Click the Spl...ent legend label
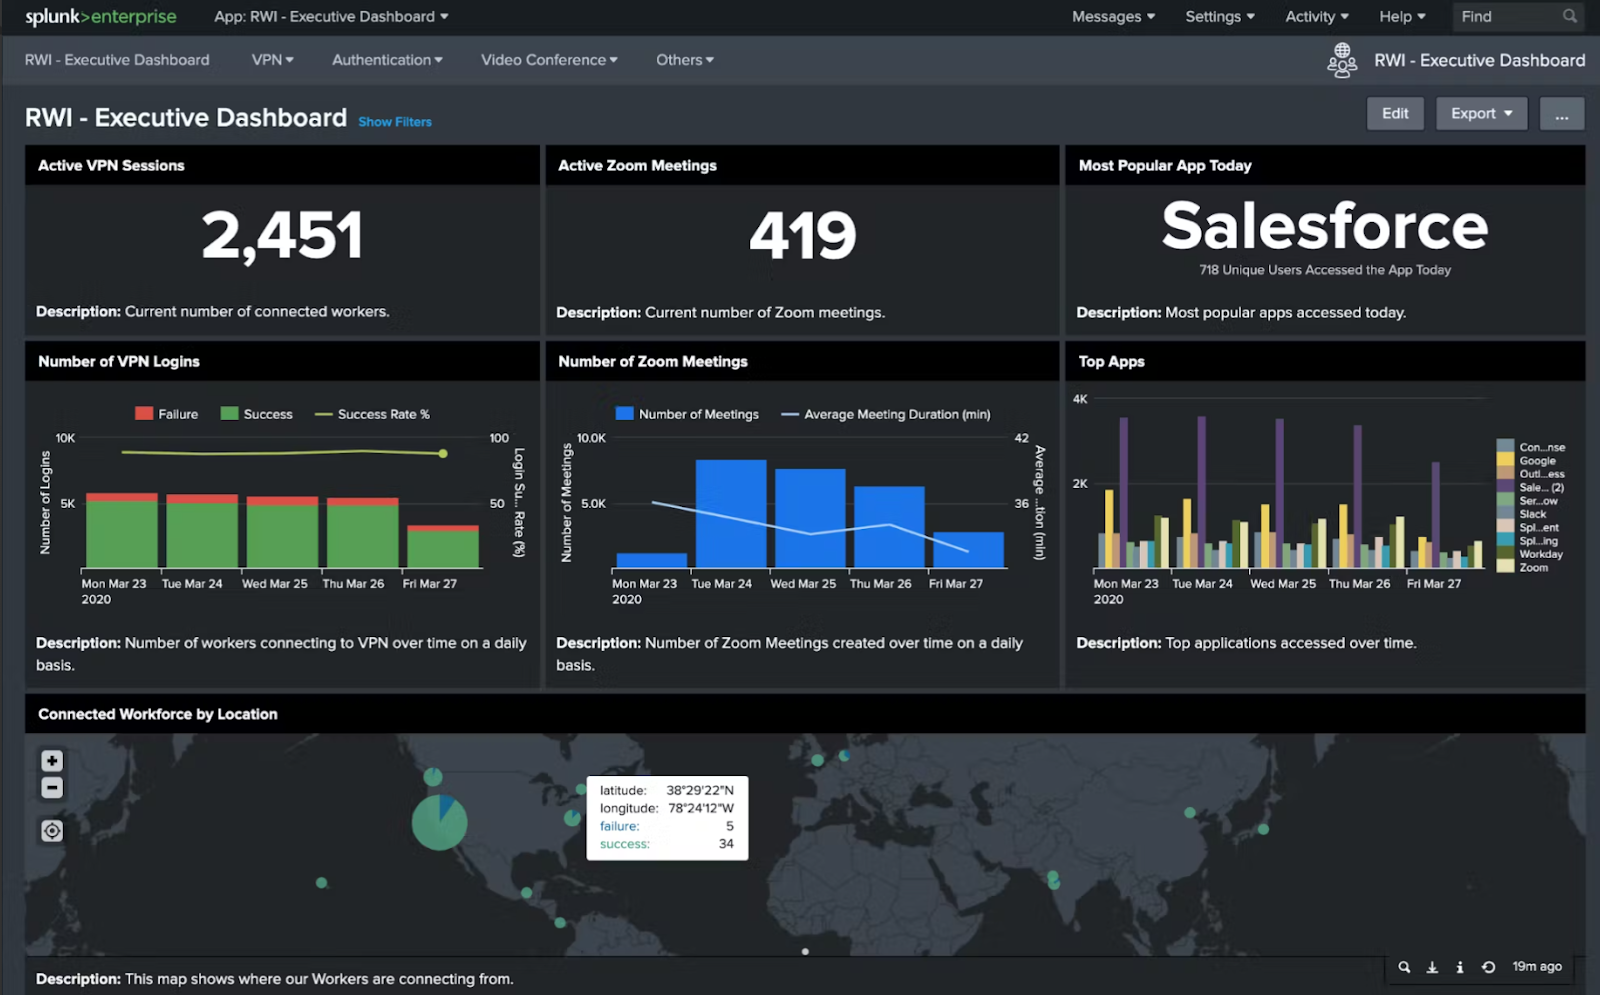The height and width of the screenshot is (995, 1600). 1539,527
